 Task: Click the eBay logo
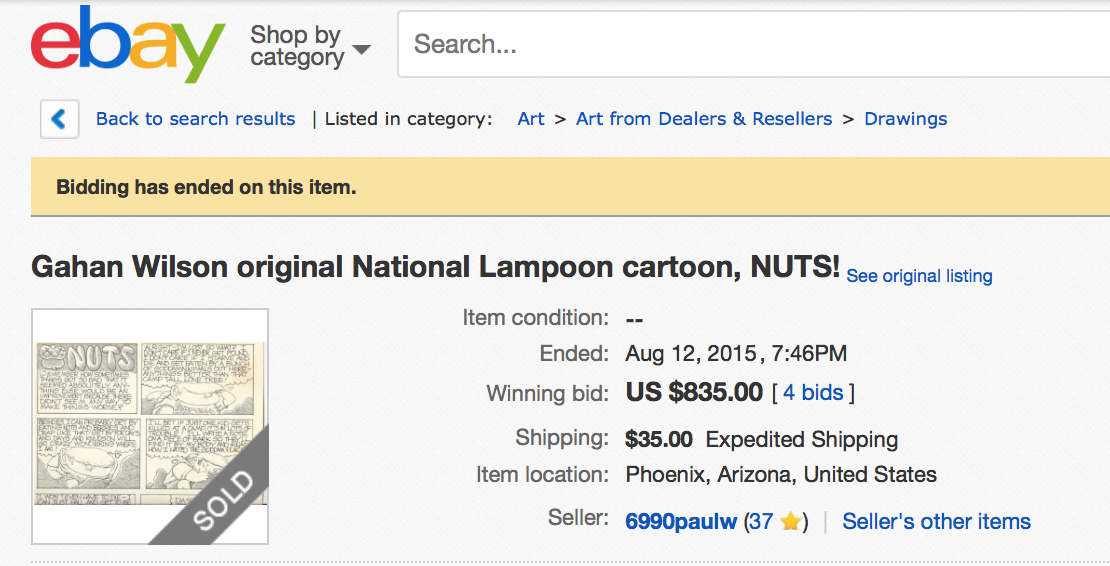pos(127,45)
